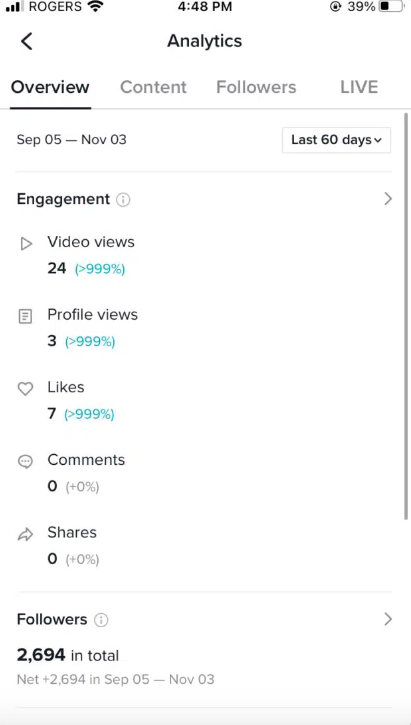This screenshot has height=725, width=411.
Task: Tap the Video views count 24
Action: (x=57, y=268)
